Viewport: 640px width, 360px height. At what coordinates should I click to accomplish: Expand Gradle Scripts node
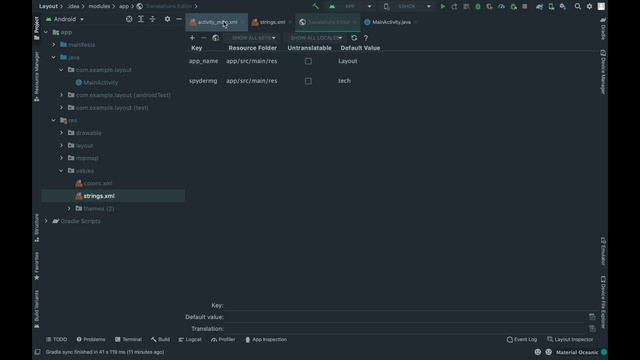click(46, 221)
